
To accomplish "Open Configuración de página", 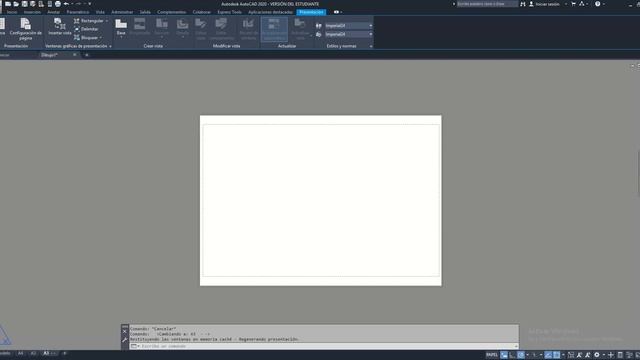I will 25,29.
